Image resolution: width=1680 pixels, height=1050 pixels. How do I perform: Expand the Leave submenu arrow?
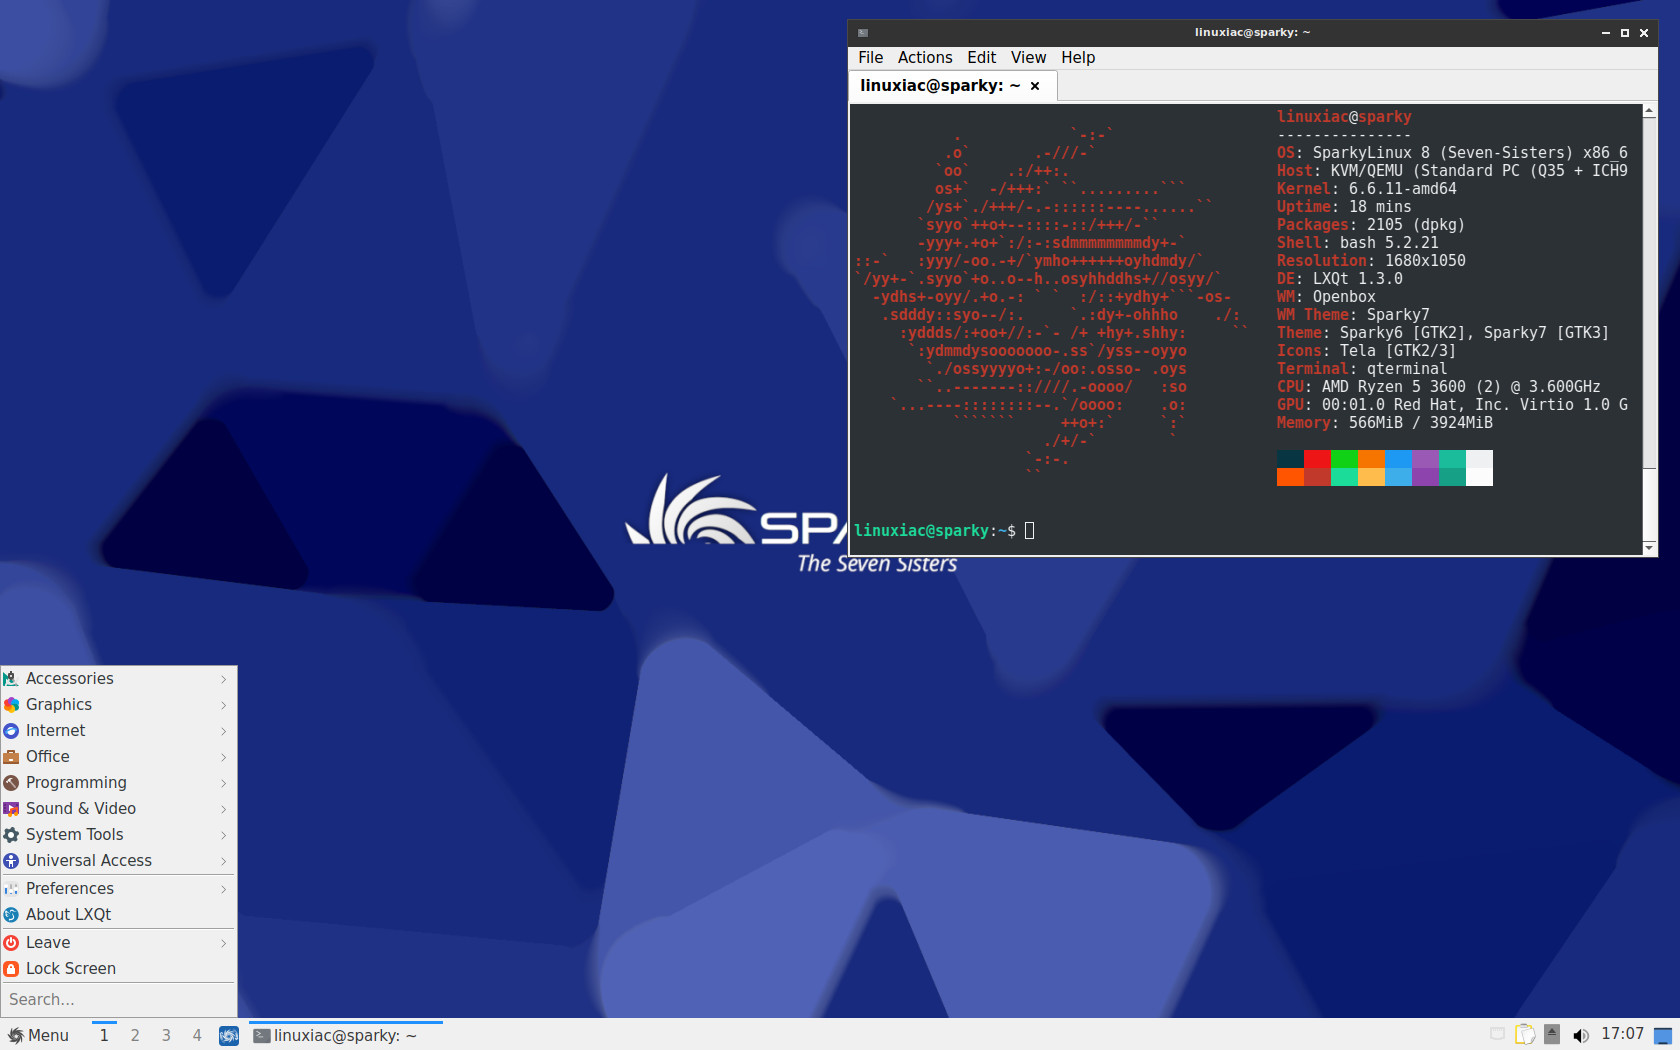224,943
